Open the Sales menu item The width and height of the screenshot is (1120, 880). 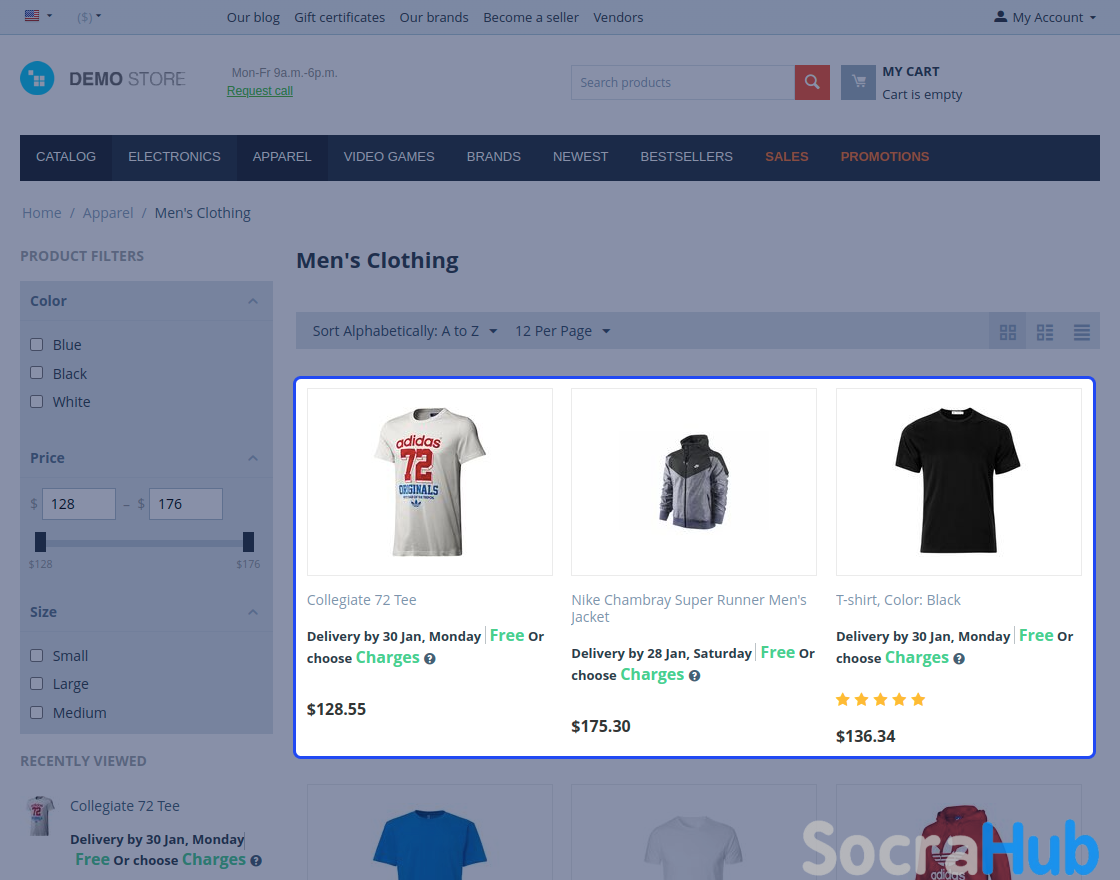coord(786,157)
